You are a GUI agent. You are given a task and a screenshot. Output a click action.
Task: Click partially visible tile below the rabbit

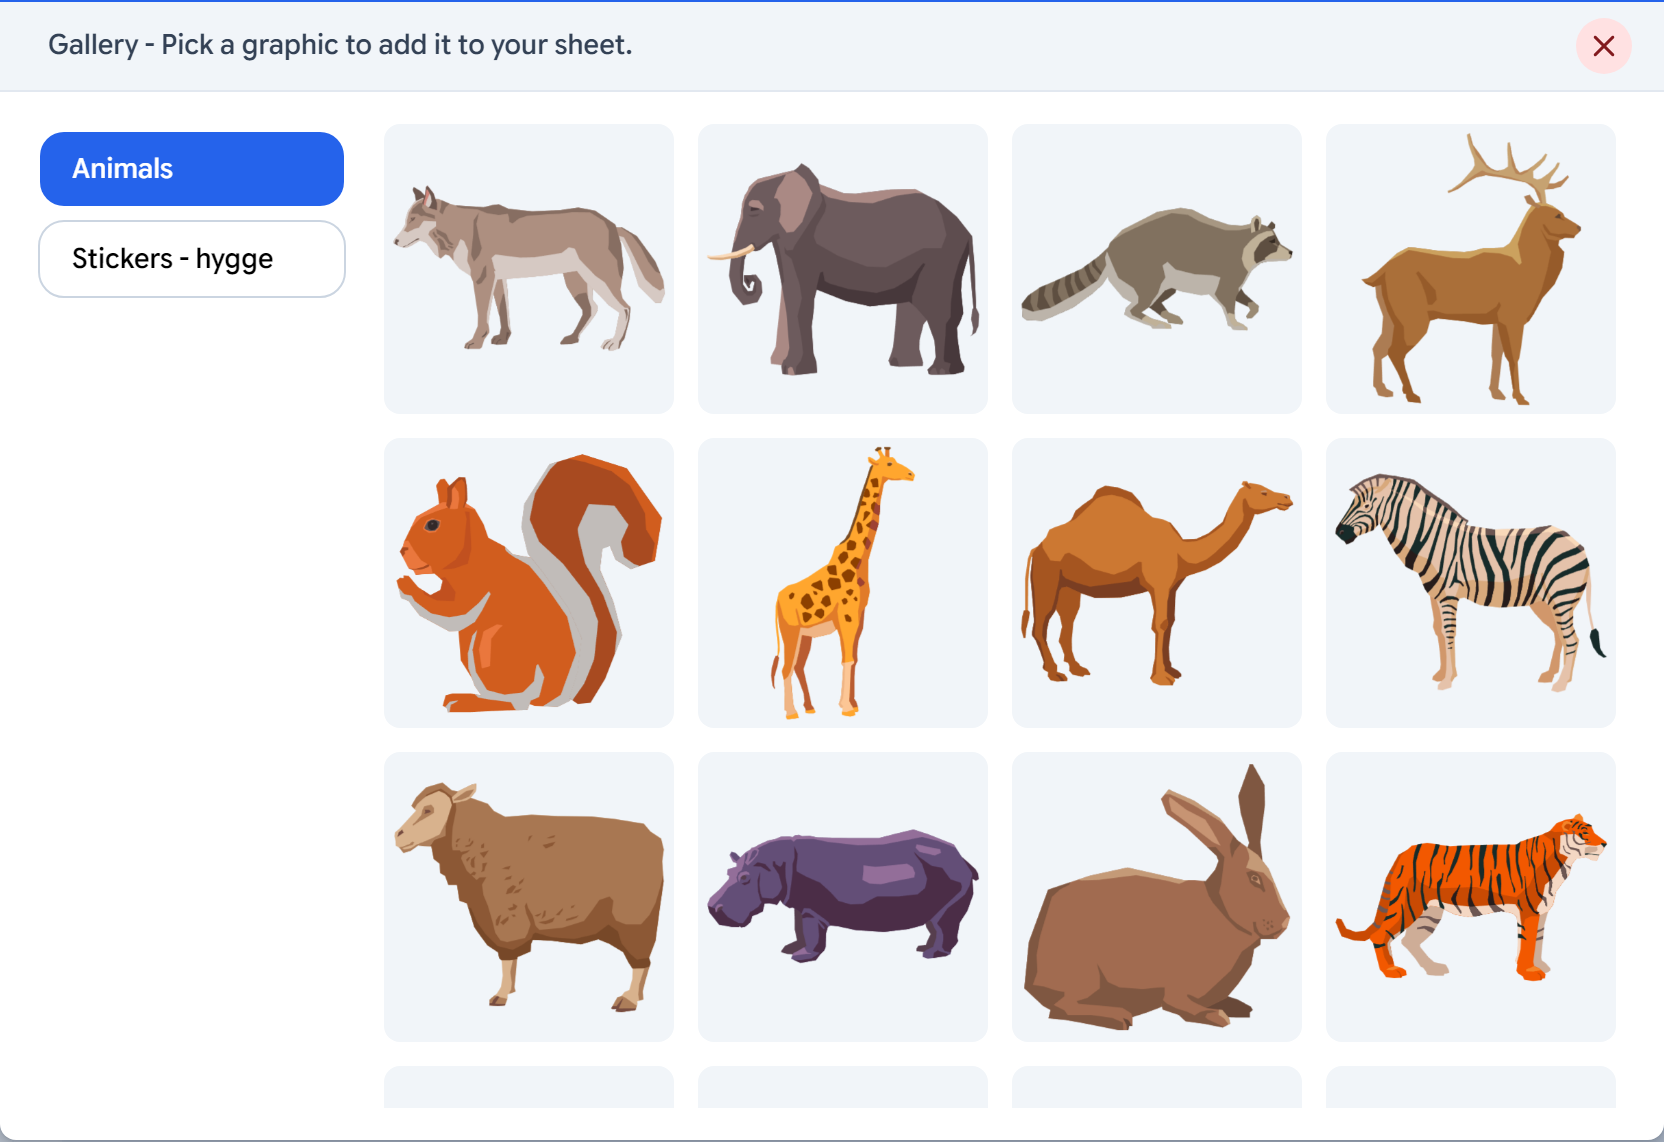point(1157,1087)
